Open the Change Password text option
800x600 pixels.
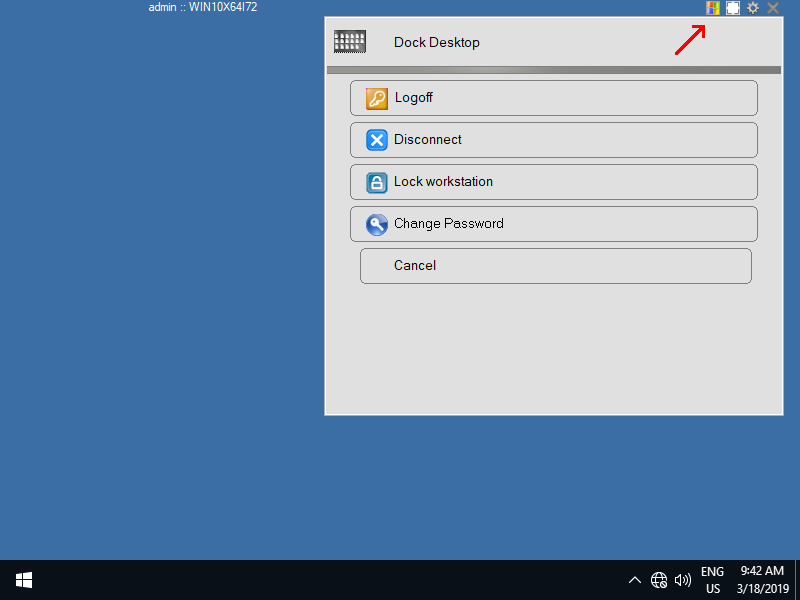448,224
